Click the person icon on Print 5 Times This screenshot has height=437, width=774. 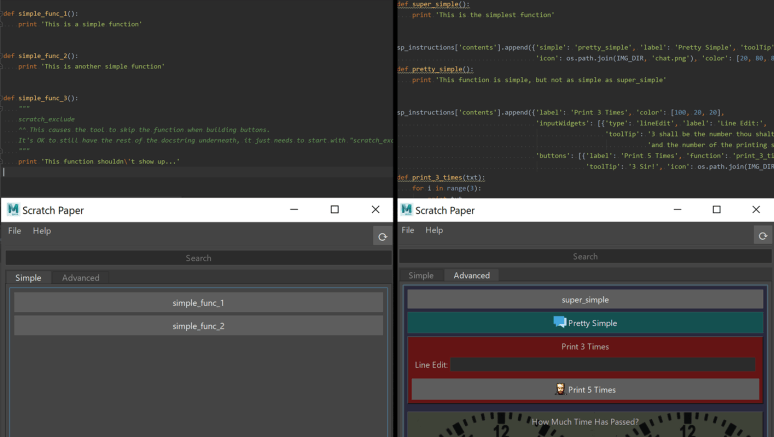[560, 389]
